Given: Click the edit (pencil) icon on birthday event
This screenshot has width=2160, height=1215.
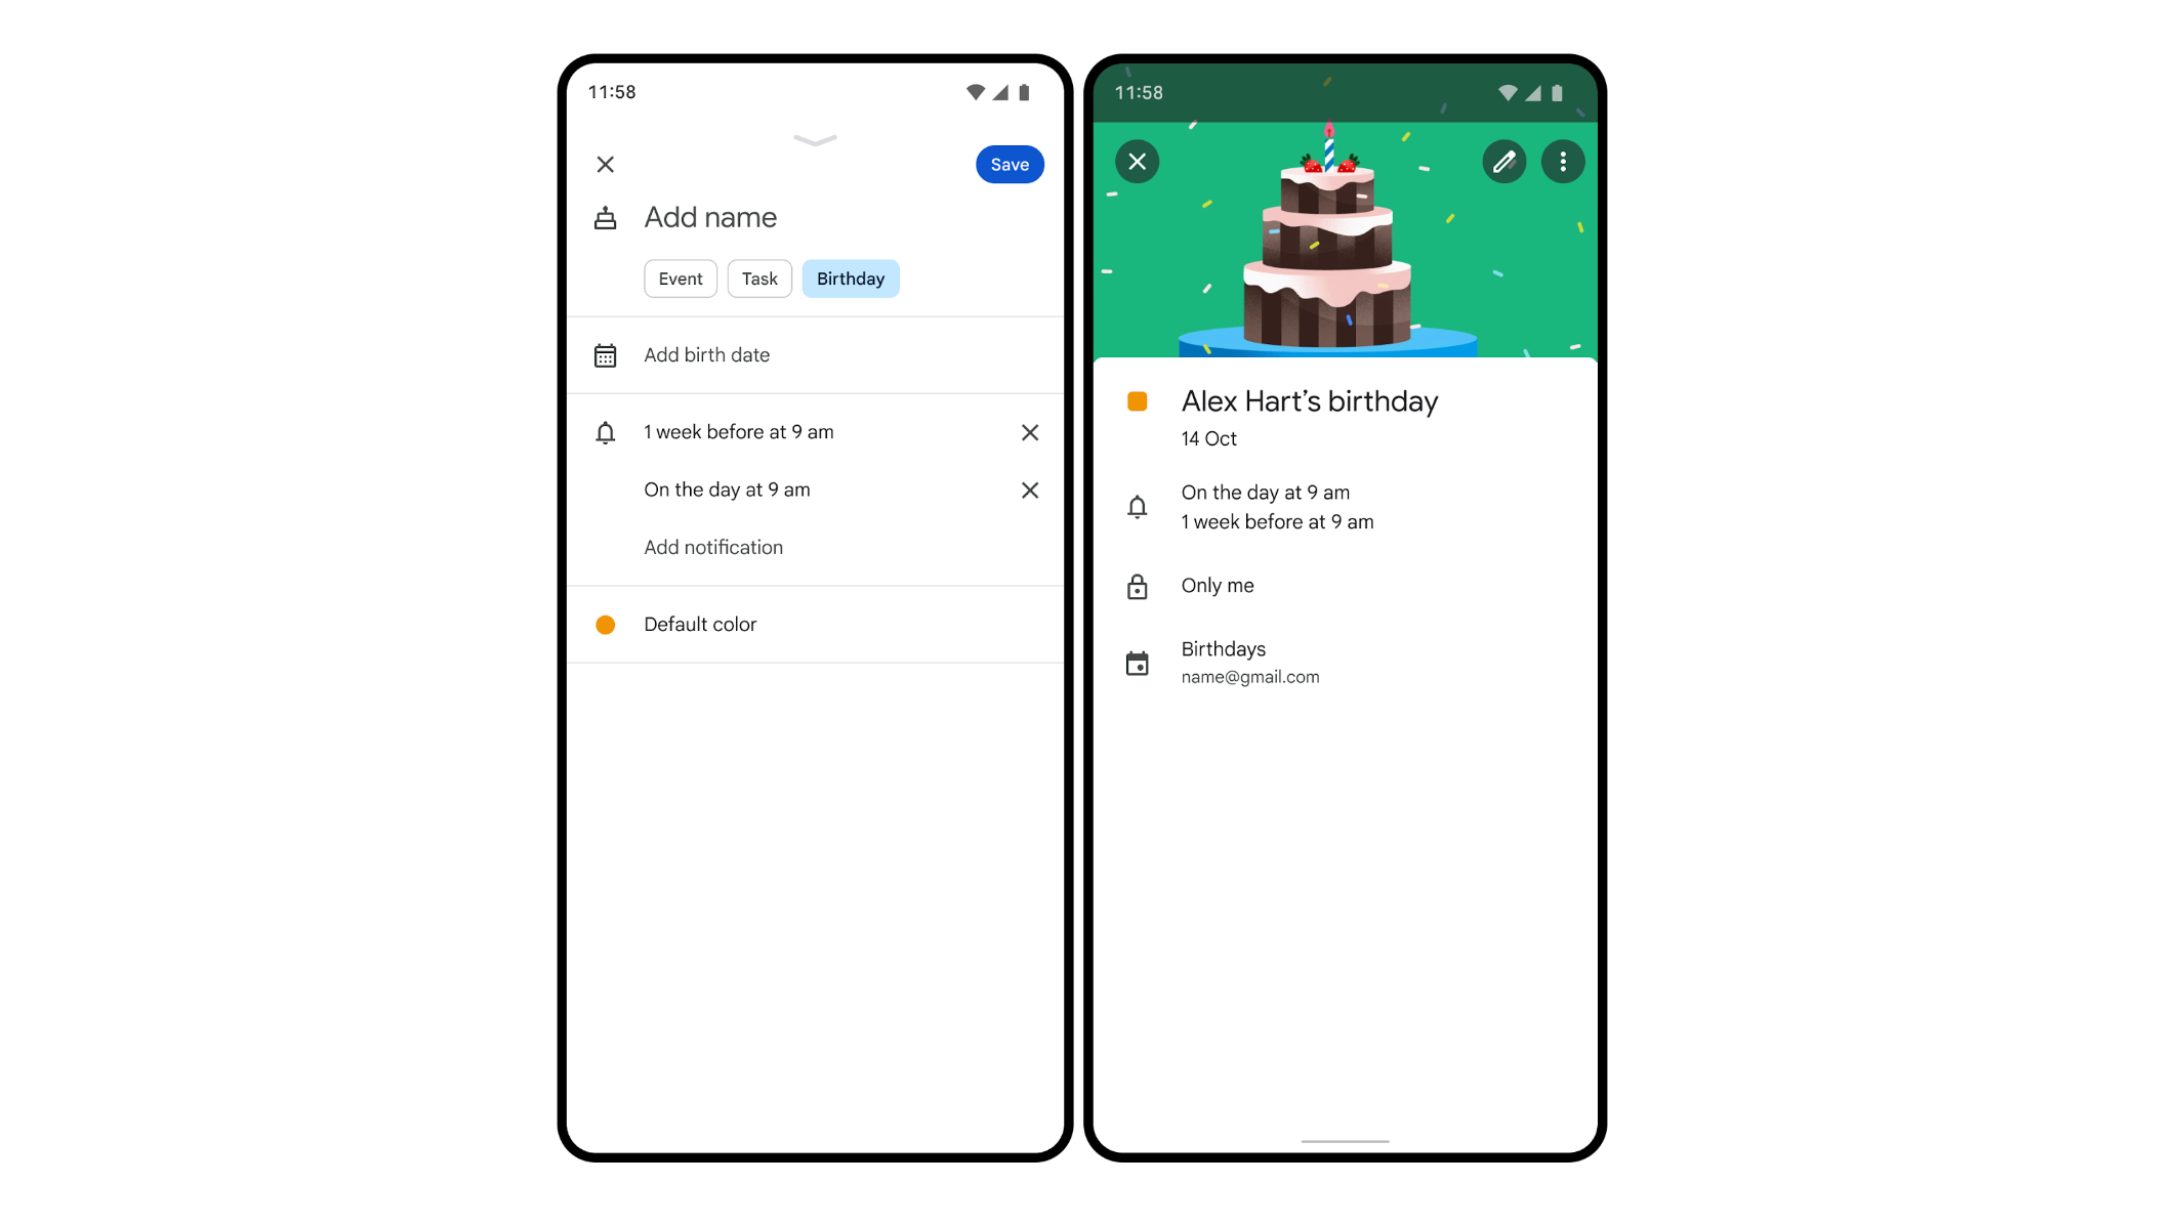Looking at the screenshot, I should [1503, 160].
